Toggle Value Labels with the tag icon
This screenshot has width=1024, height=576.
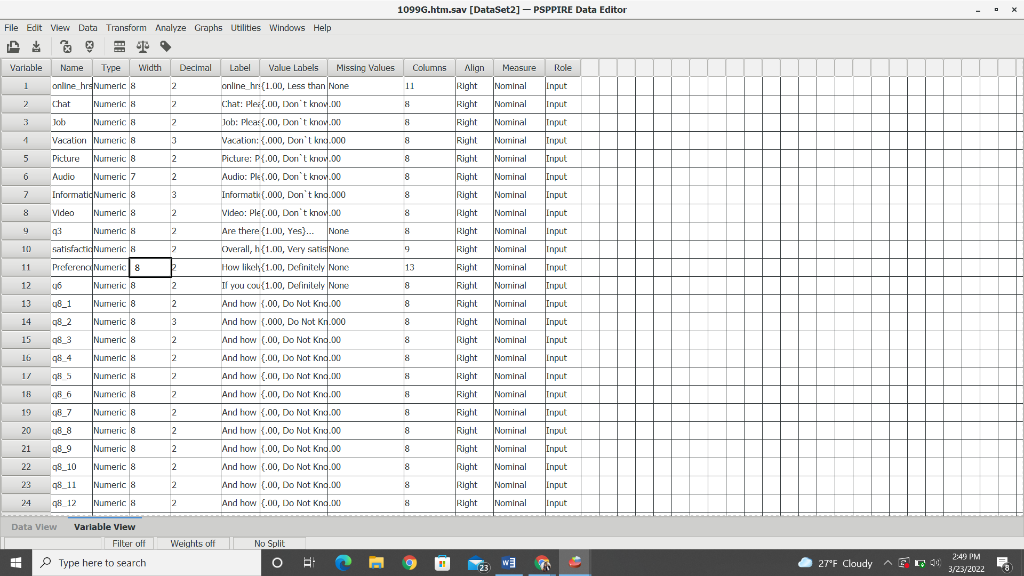click(x=165, y=45)
